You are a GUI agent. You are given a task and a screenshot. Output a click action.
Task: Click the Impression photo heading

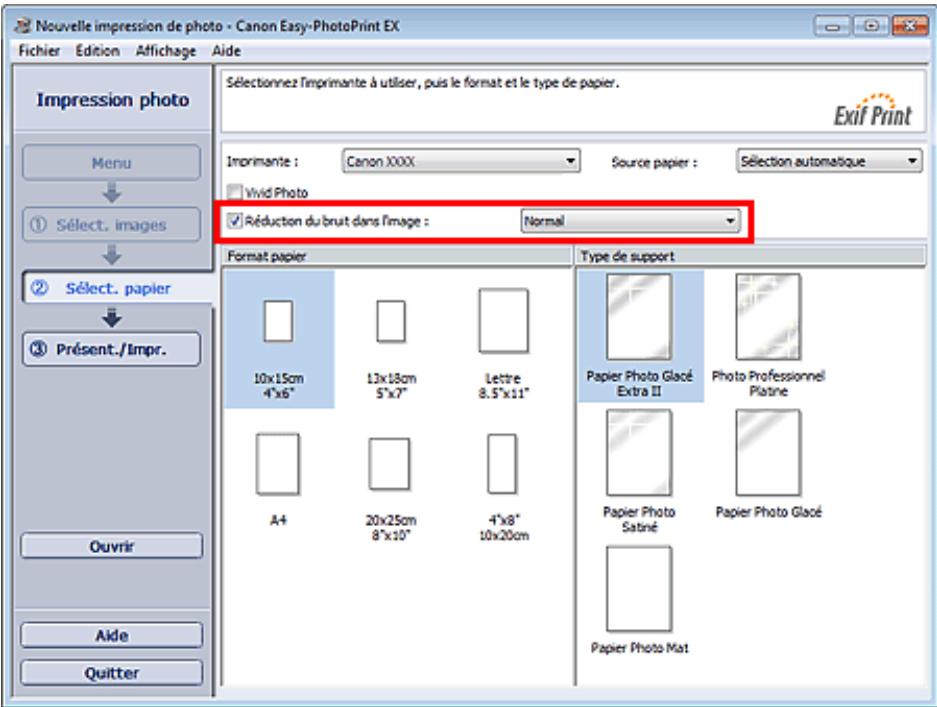113,100
